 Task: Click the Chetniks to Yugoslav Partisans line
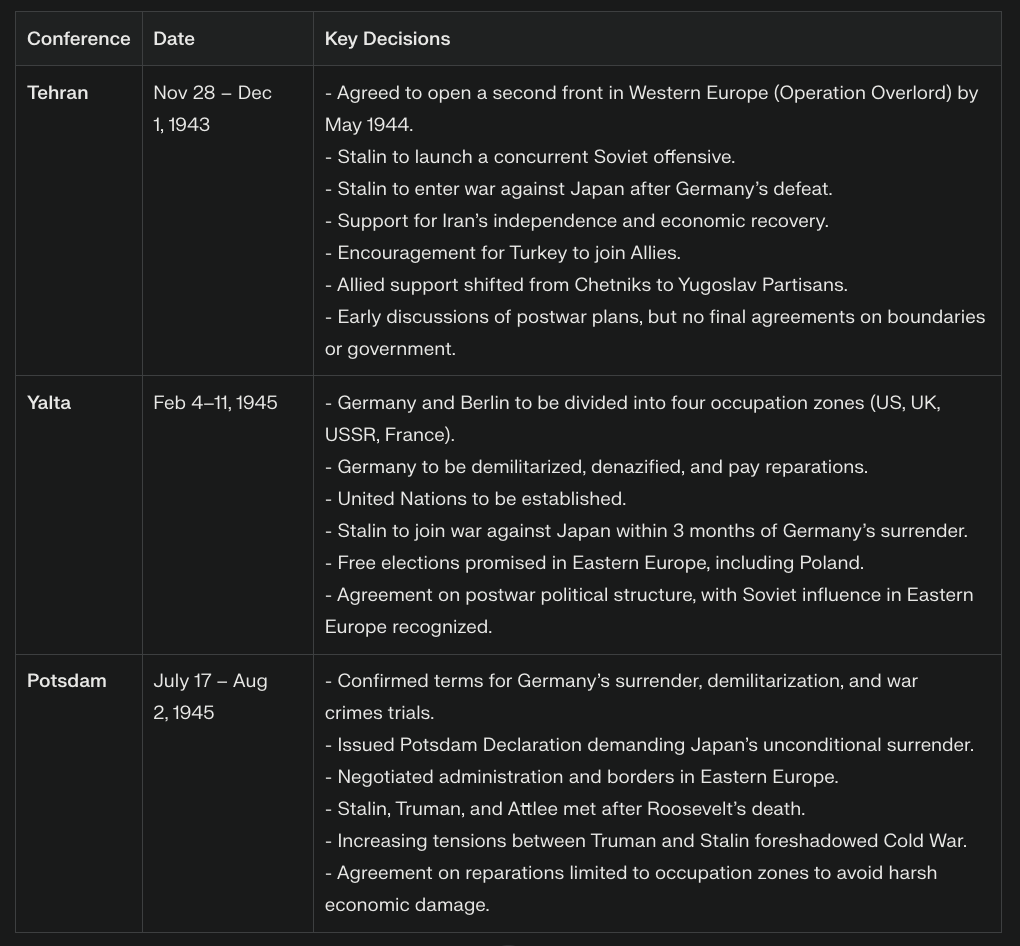point(586,285)
